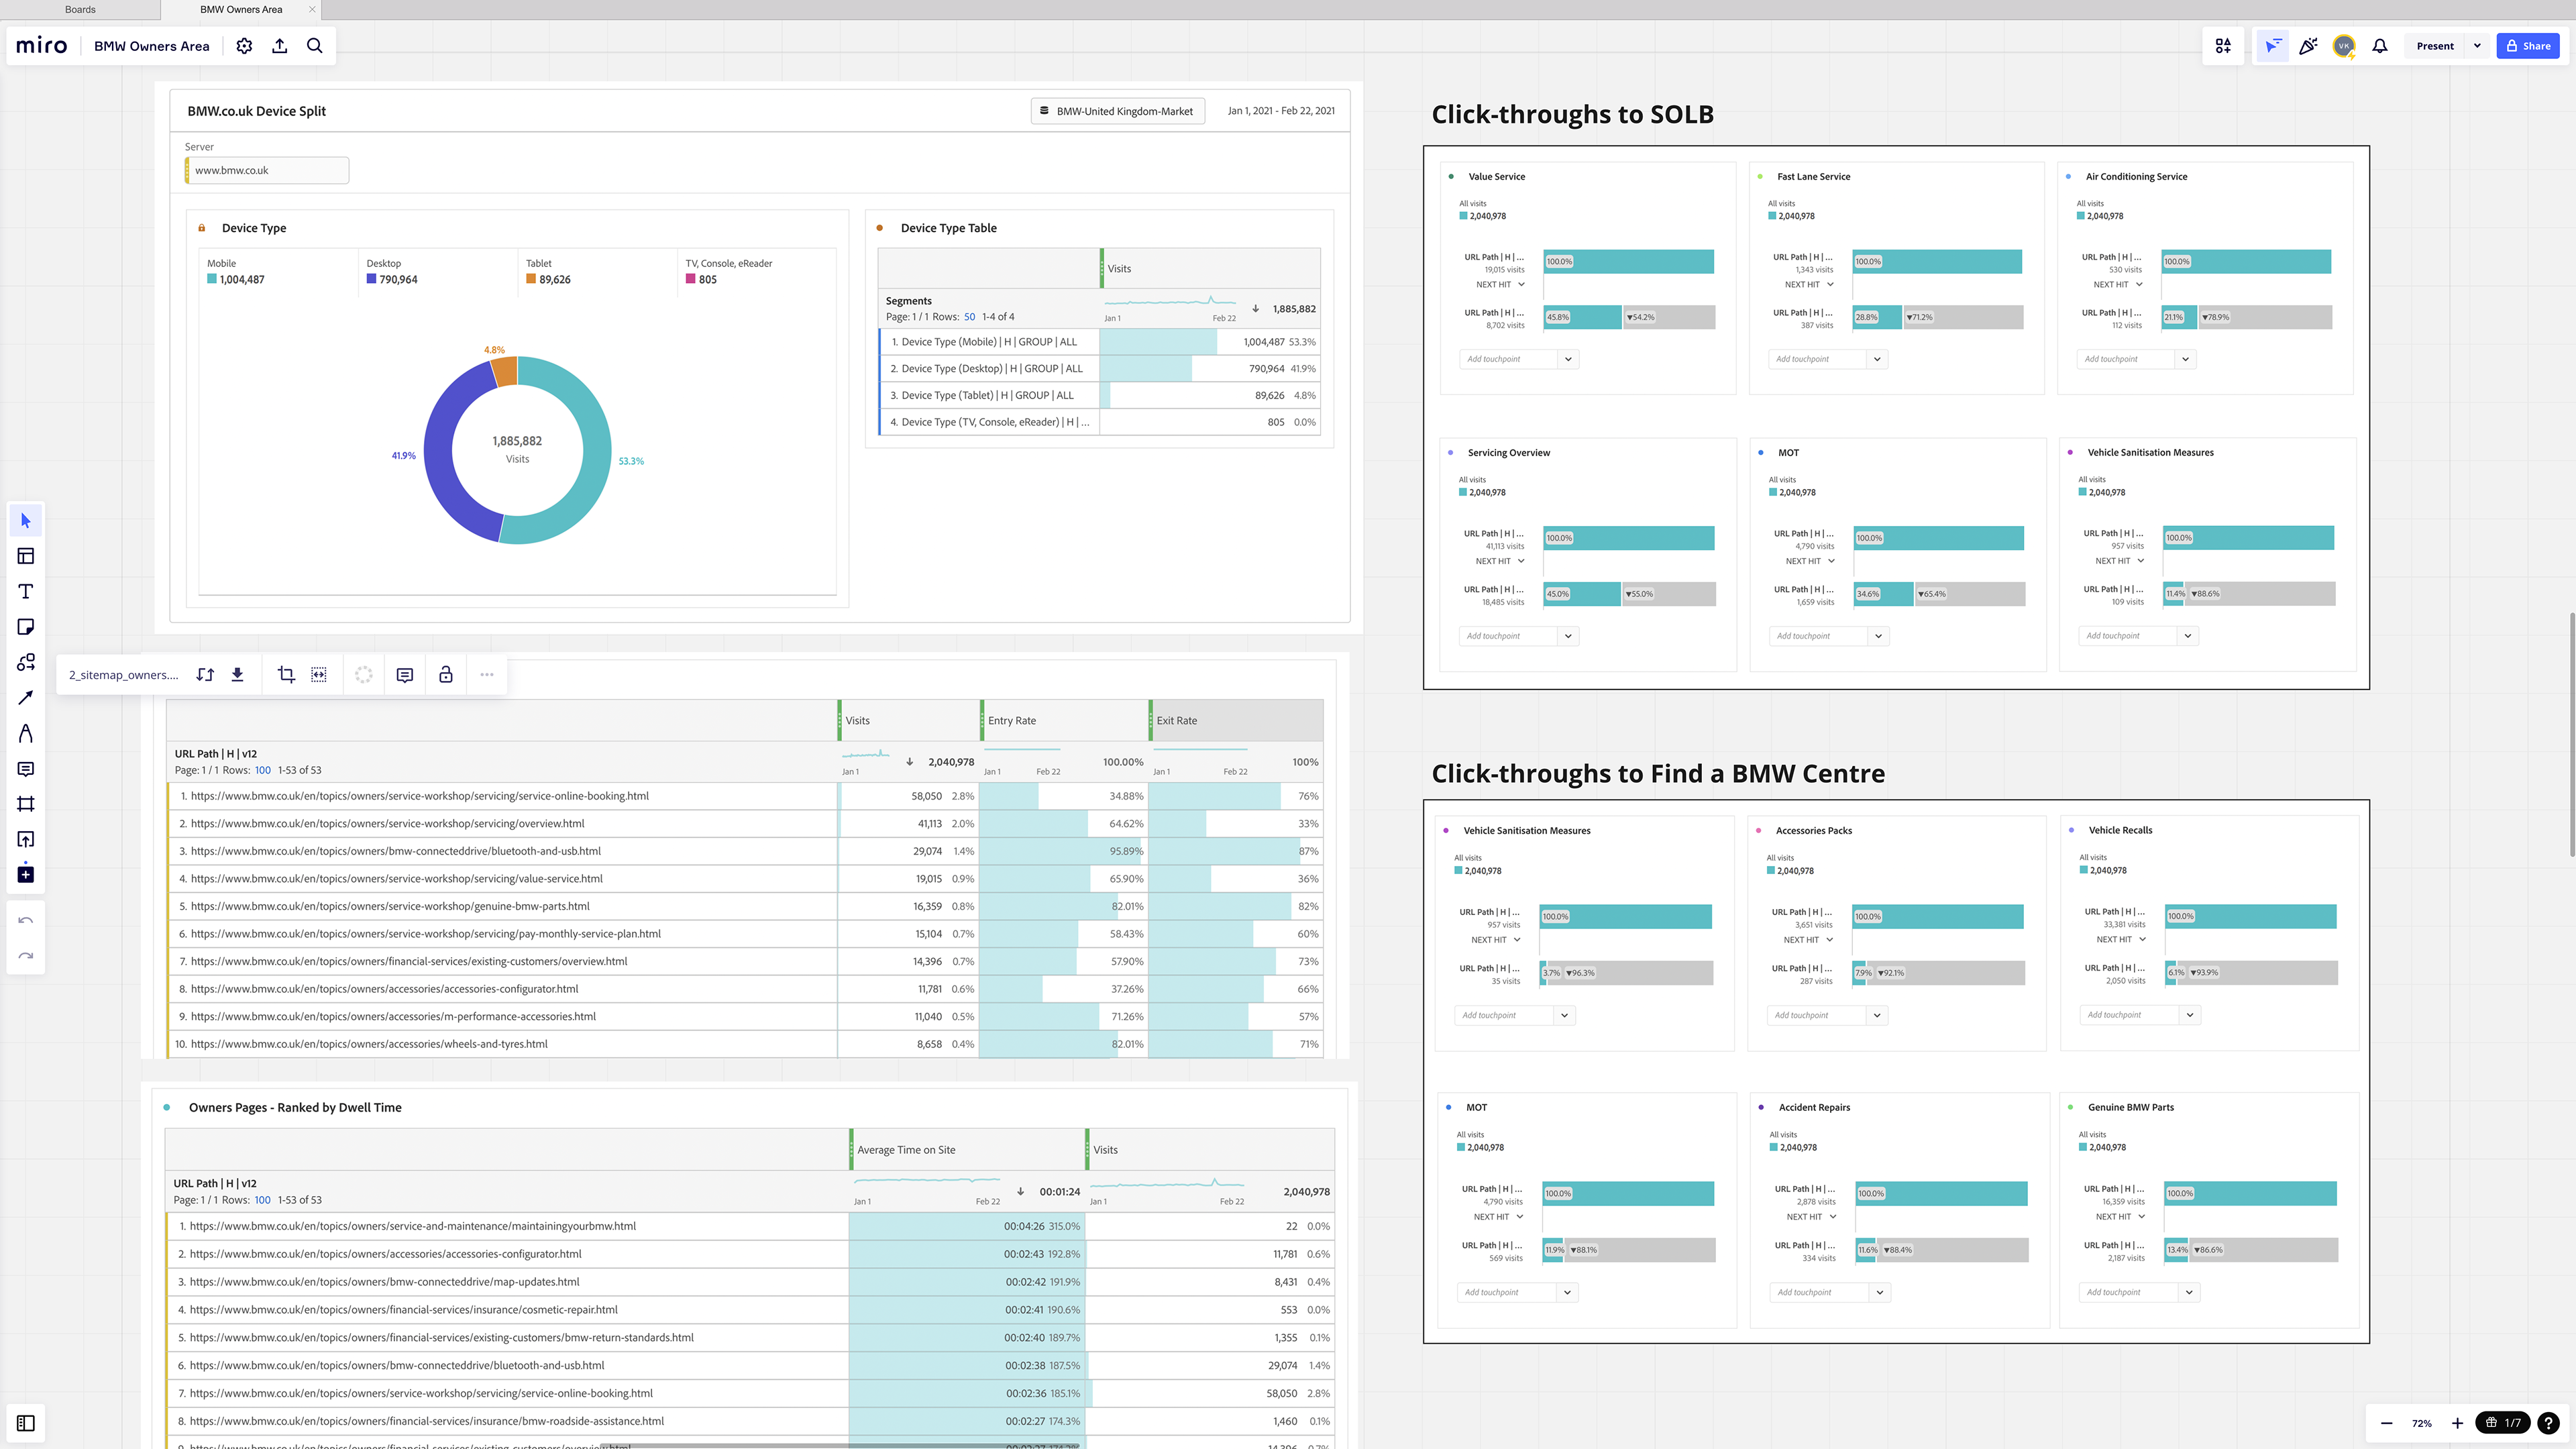This screenshot has height=1449, width=2576.
Task: Select the Connection line arrow tool
Action: 26,697
